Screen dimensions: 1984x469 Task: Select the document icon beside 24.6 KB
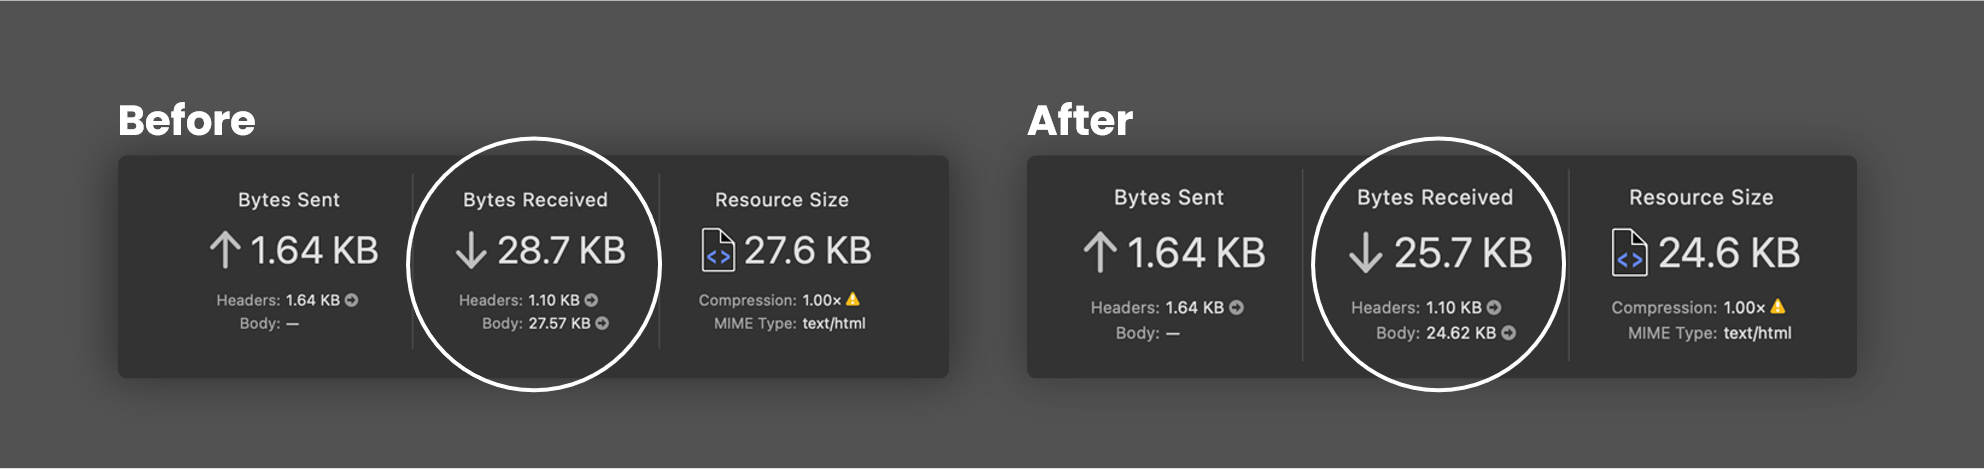[1629, 252]
